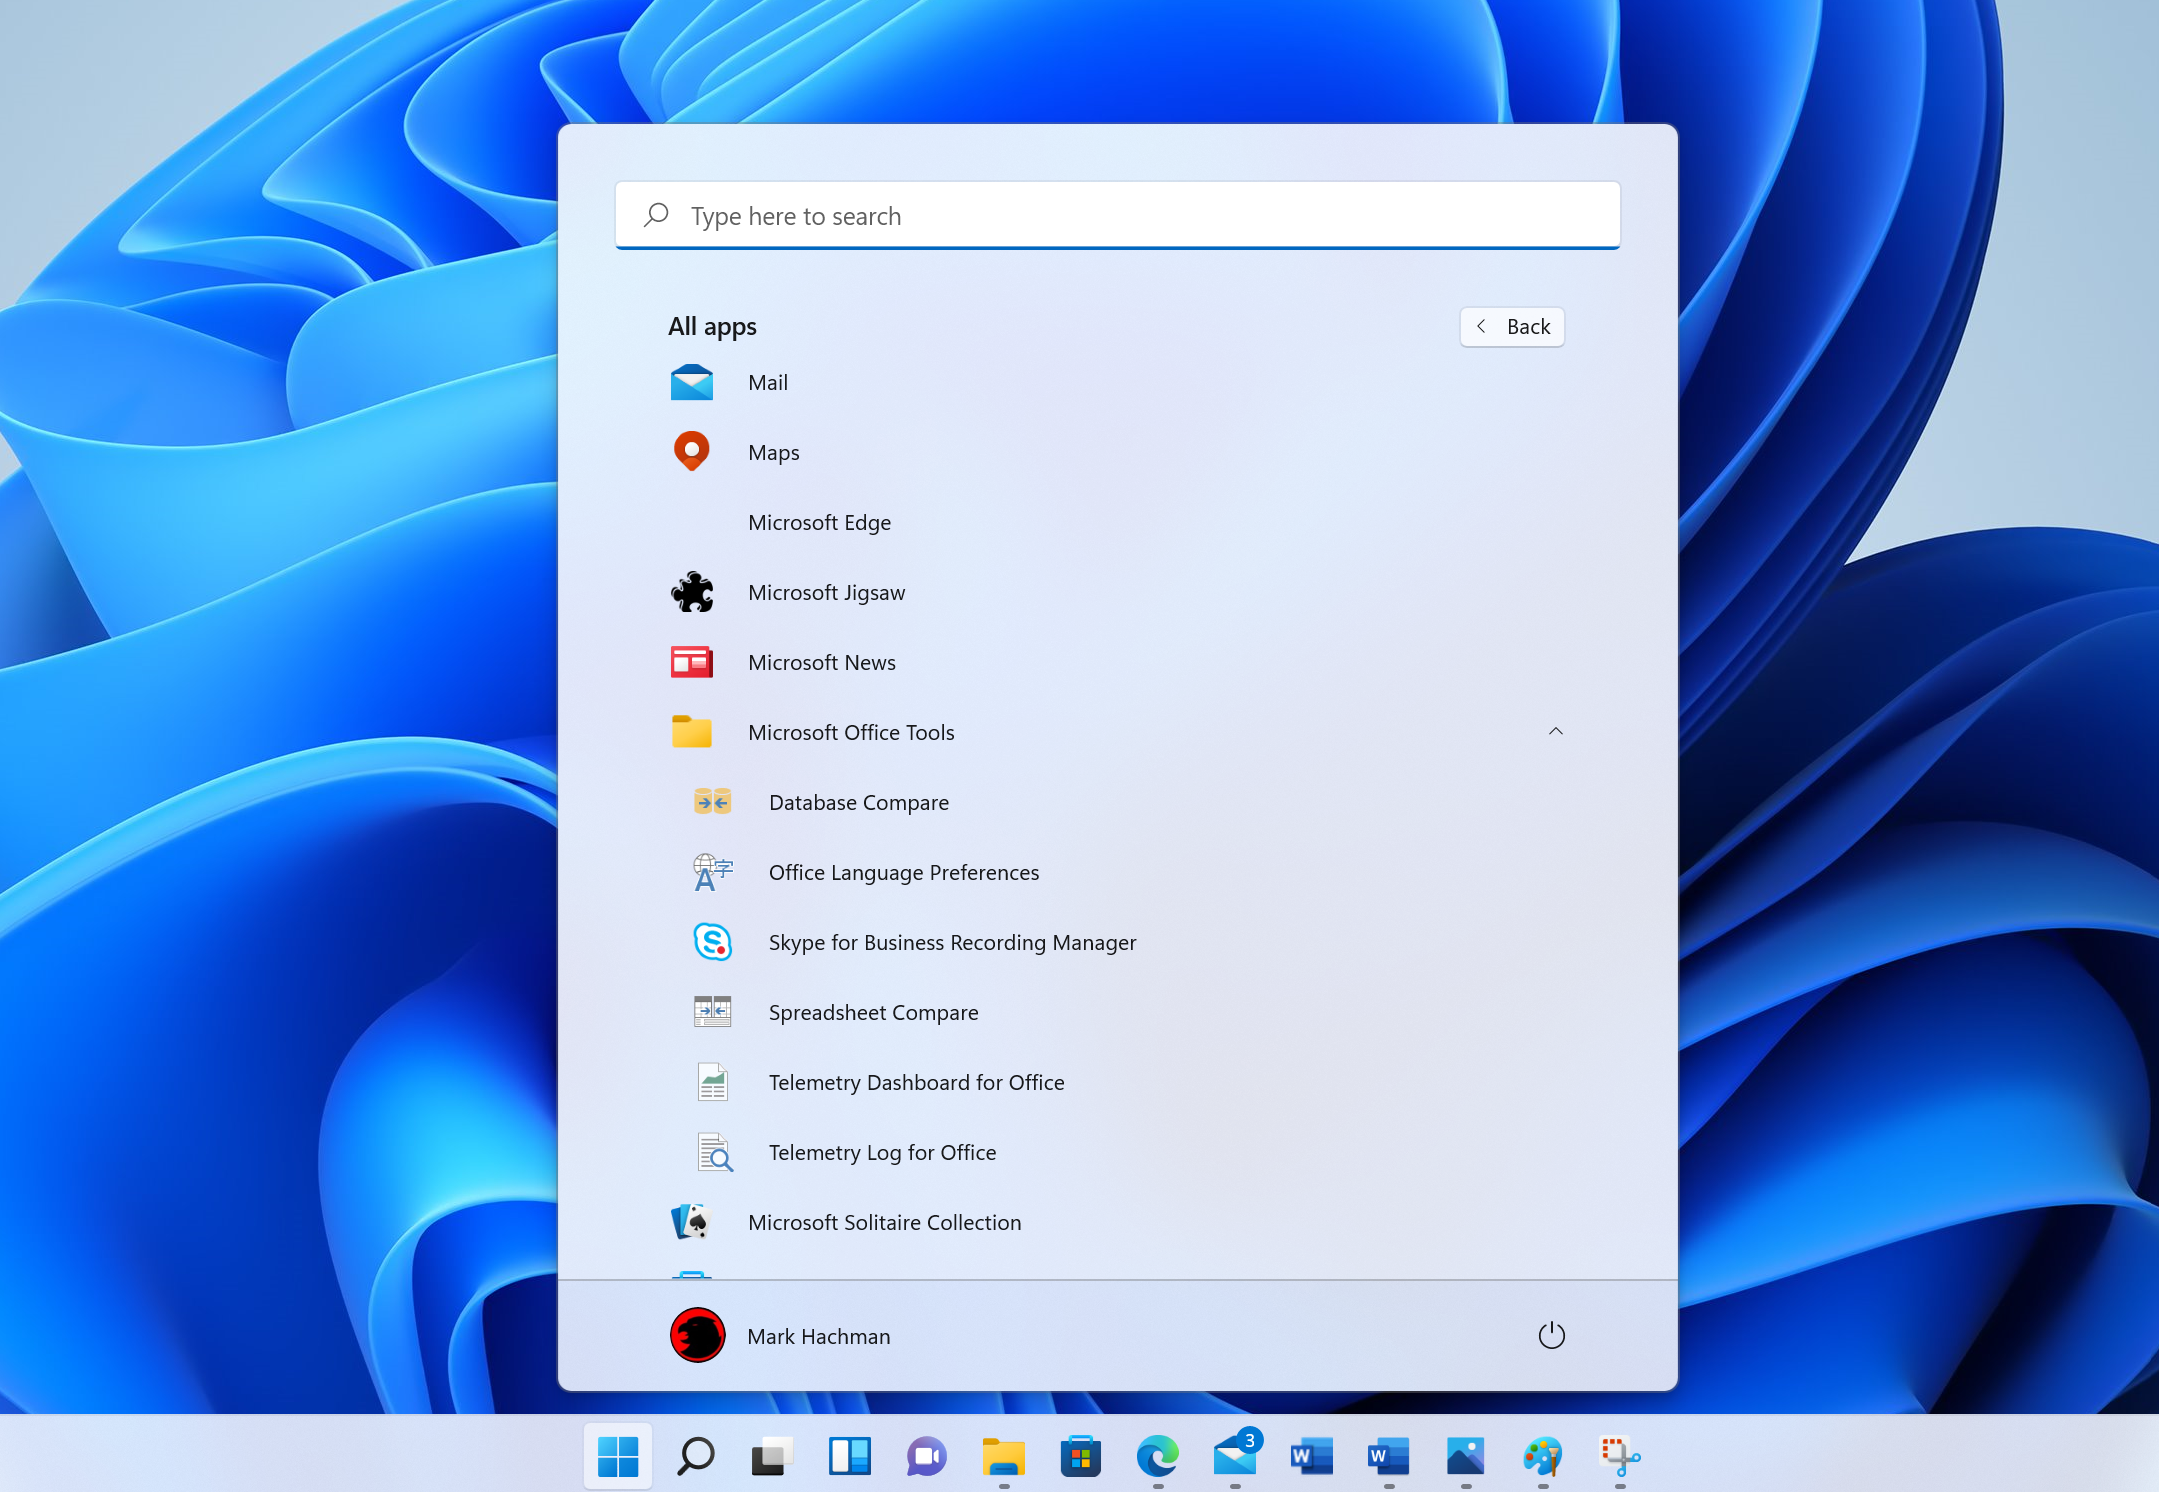Open taskbar Search magnifier
This screenshot has width=2159, height=1492.
695,1456
